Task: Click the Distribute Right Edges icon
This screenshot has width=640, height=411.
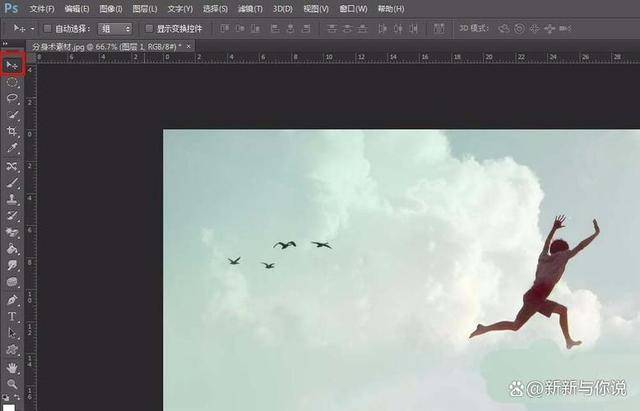Action: tap(413, 29)
